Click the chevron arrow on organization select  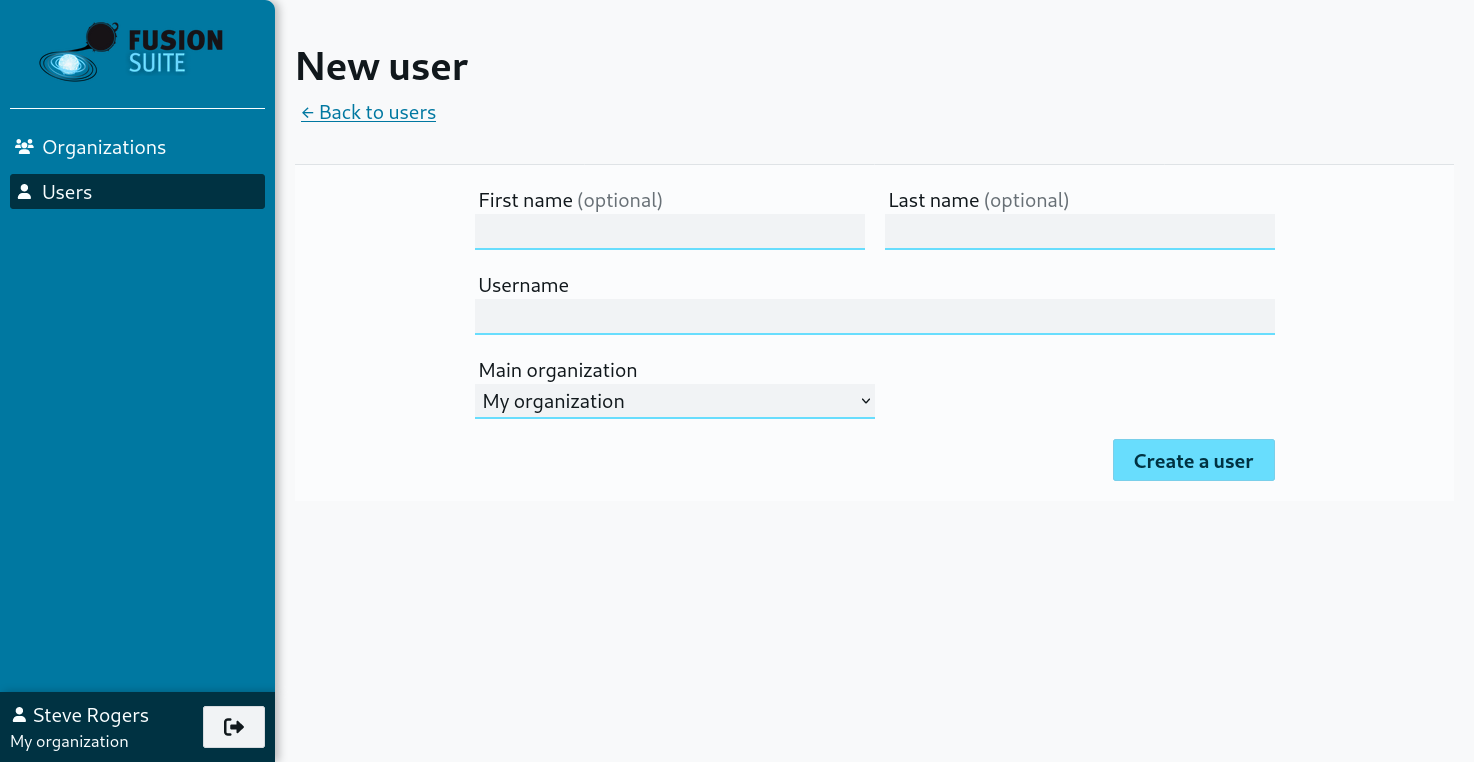click(x=865, y=401)
